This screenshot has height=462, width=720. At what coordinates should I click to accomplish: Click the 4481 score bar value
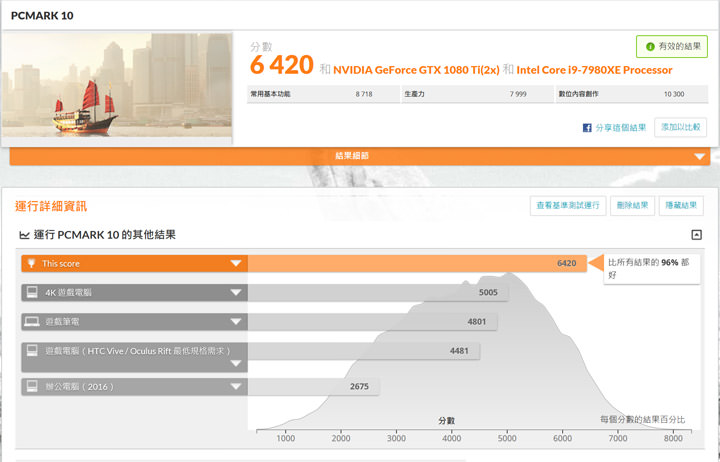[x=459, y=350]
